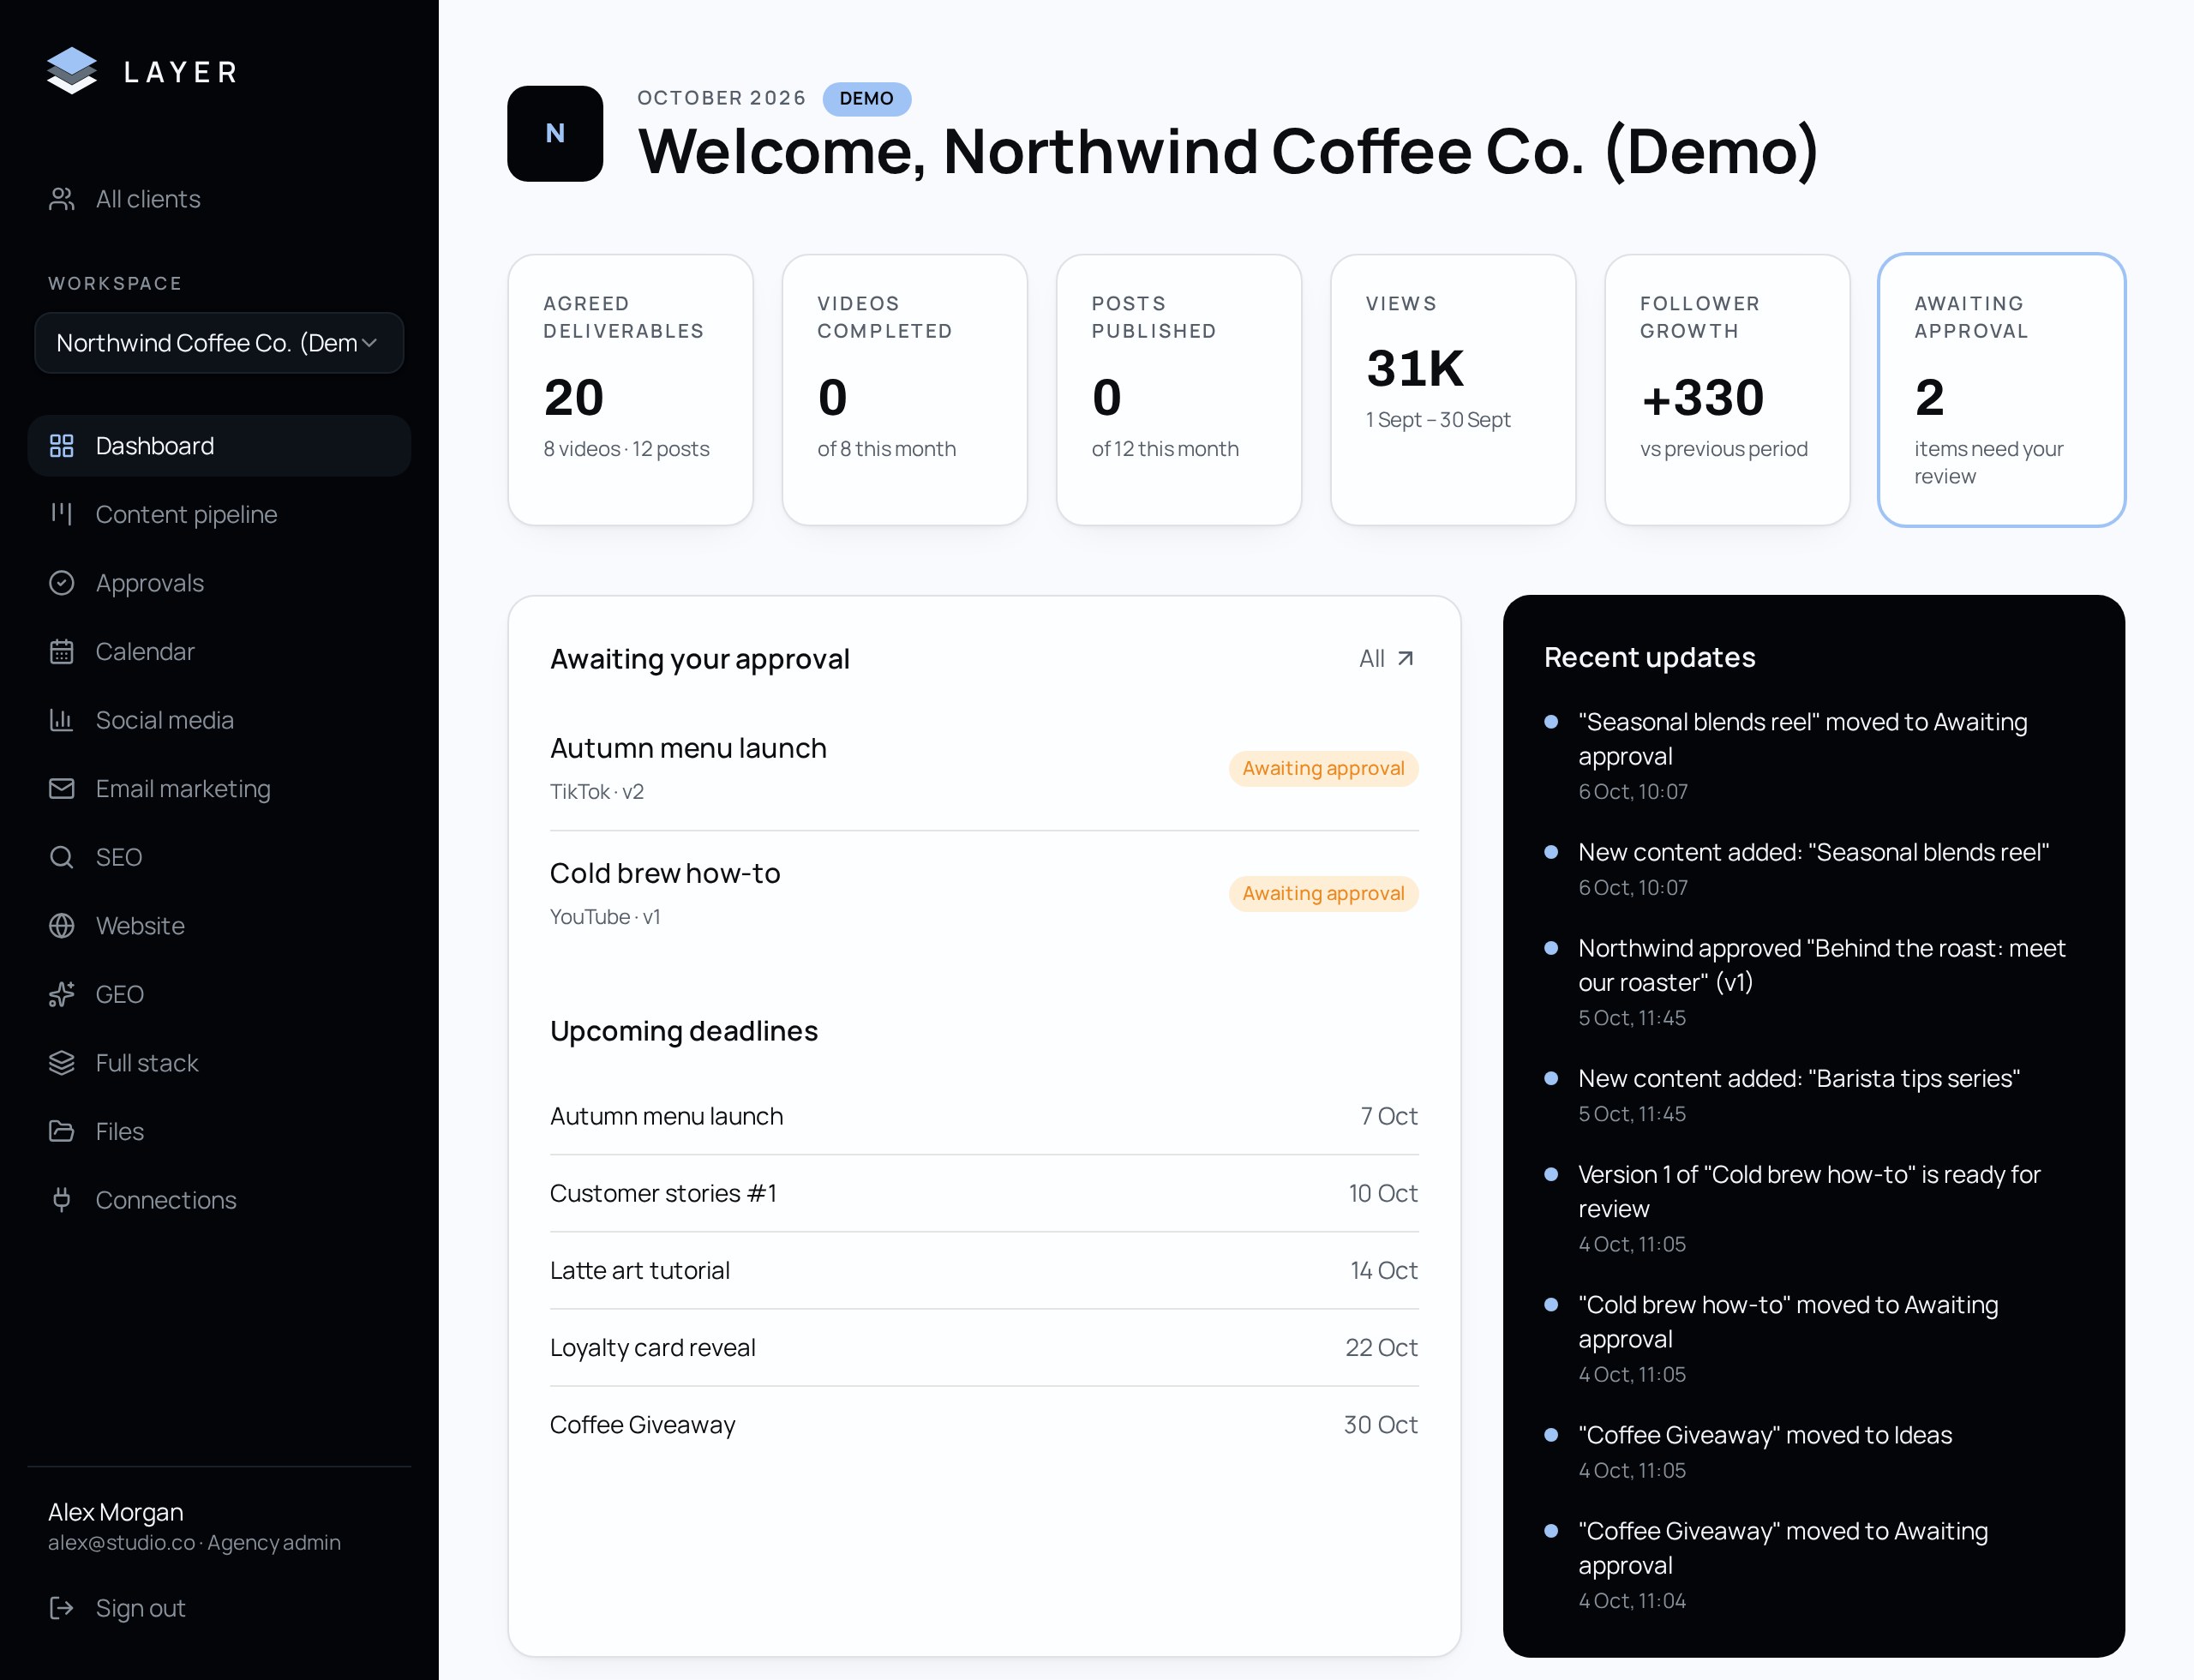Click the Alex Morgan user name
The height and width of the screenshot is (1680, 2194).
tap(116, 1511)
